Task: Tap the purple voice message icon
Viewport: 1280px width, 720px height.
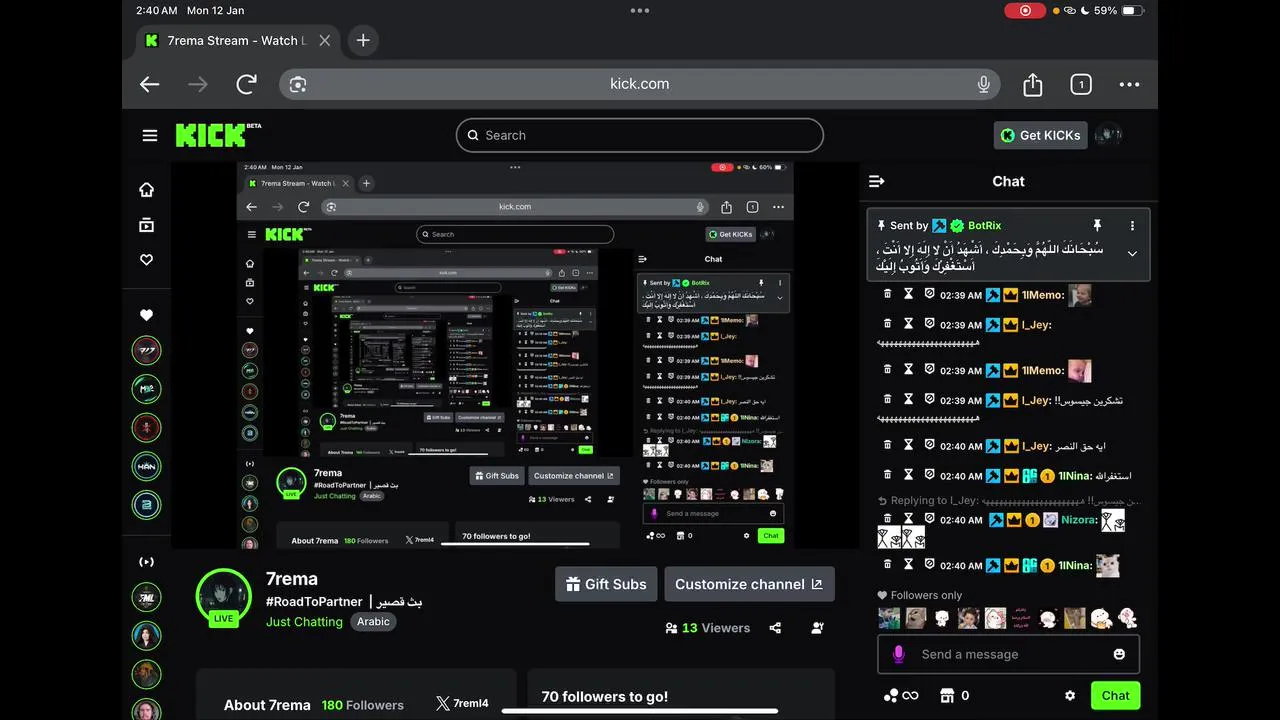Action: [x=898, y=654]
